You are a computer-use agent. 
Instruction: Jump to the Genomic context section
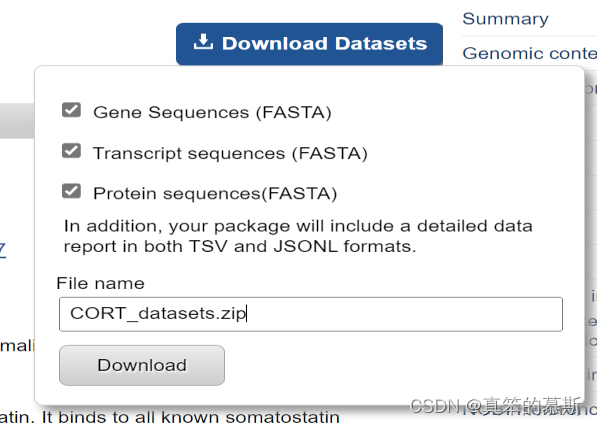[530, 53]
